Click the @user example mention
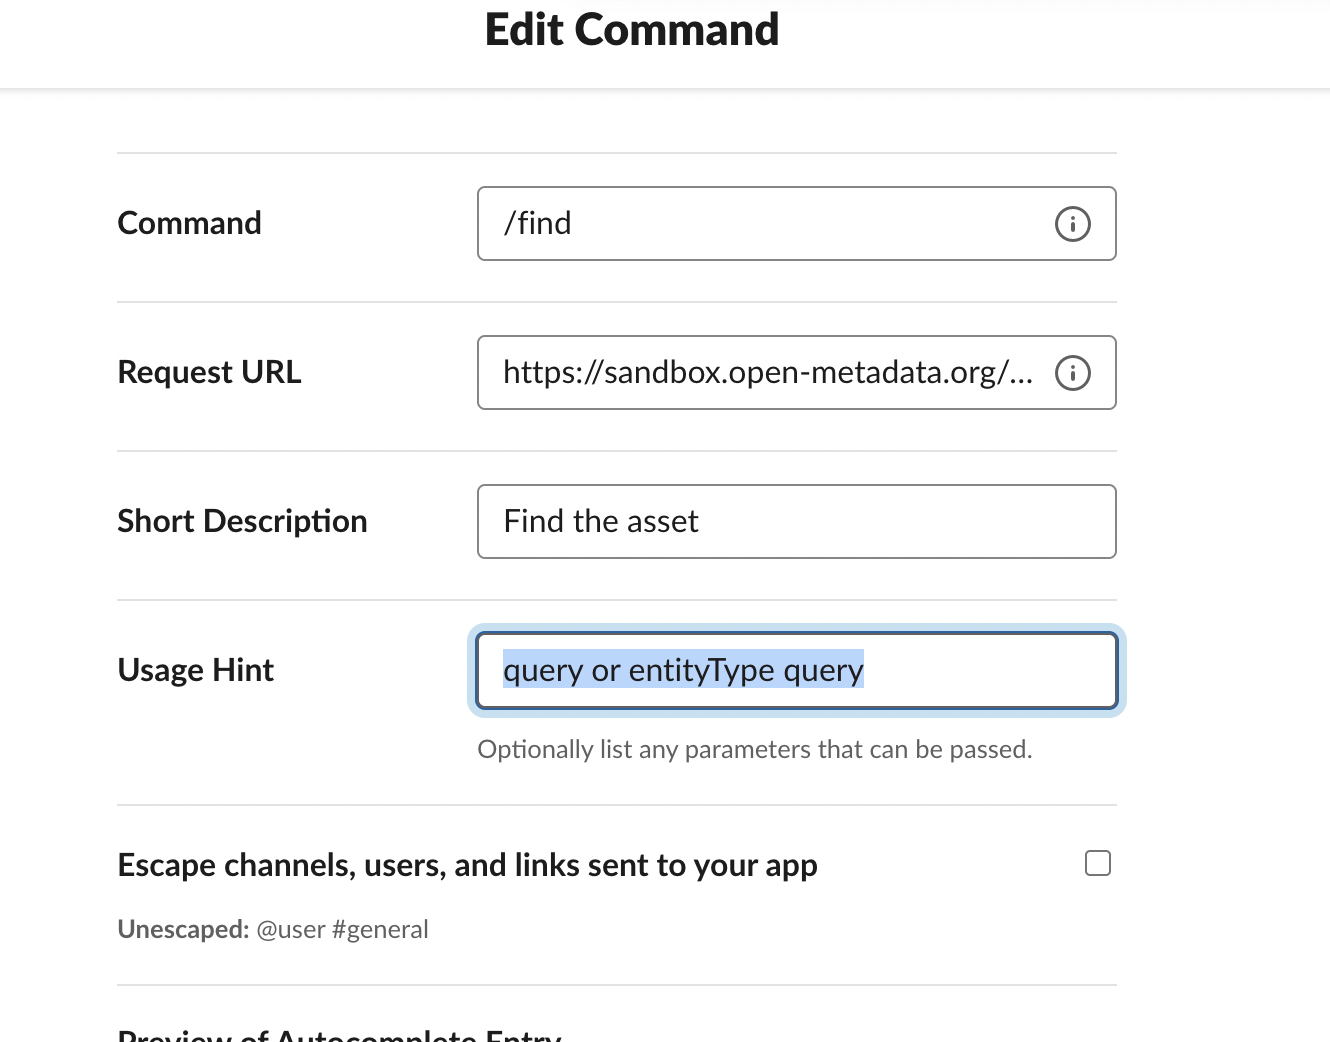 coord(291,930)
